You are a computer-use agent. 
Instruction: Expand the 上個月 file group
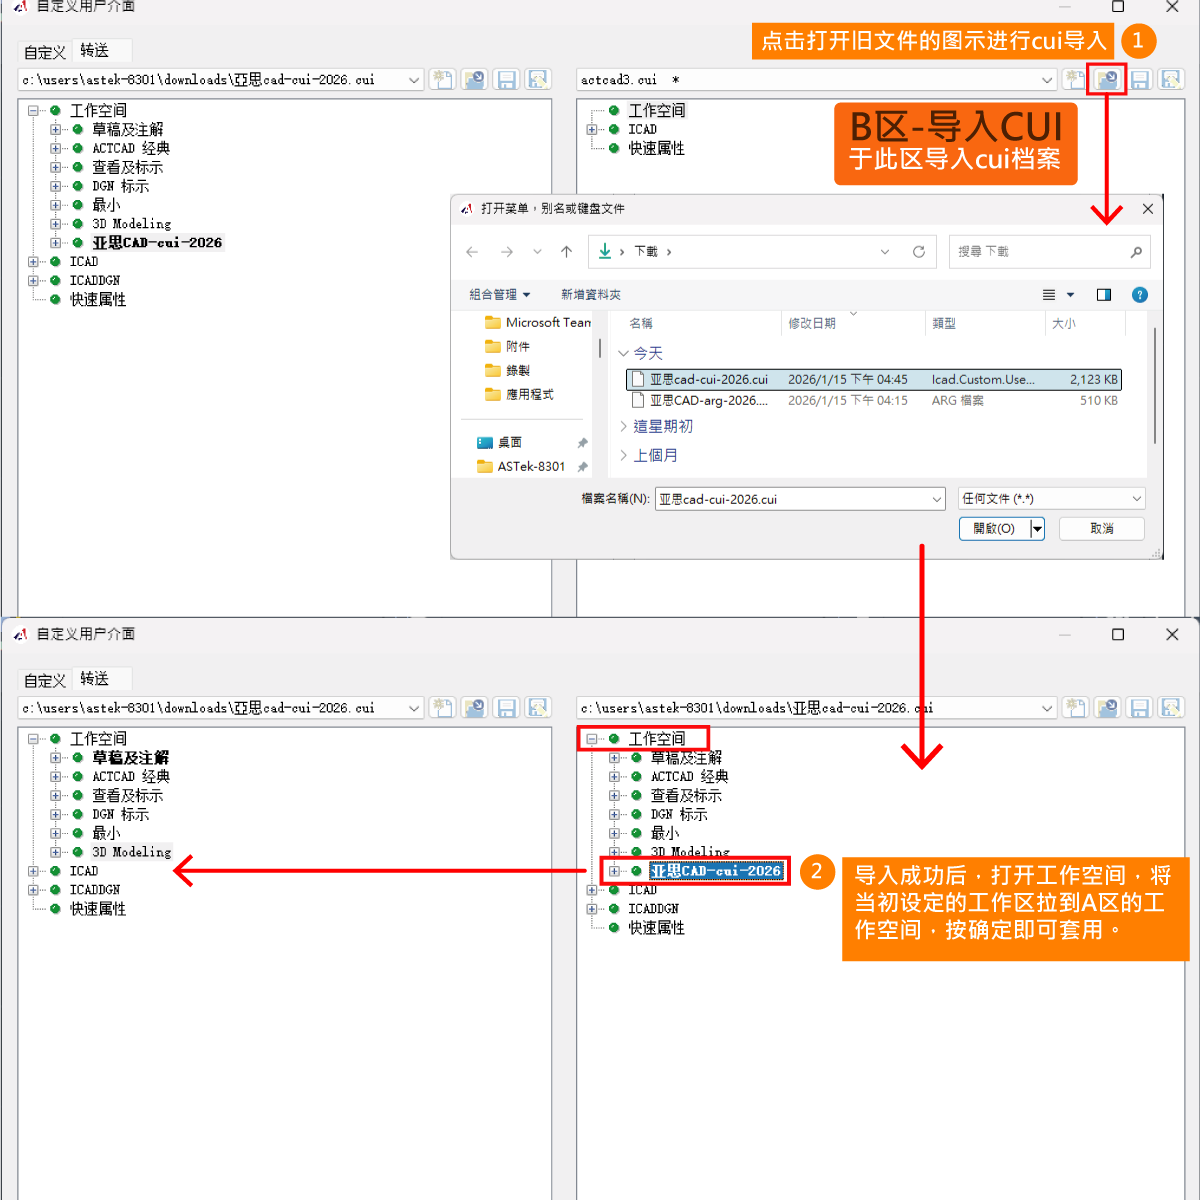point(624,455)
